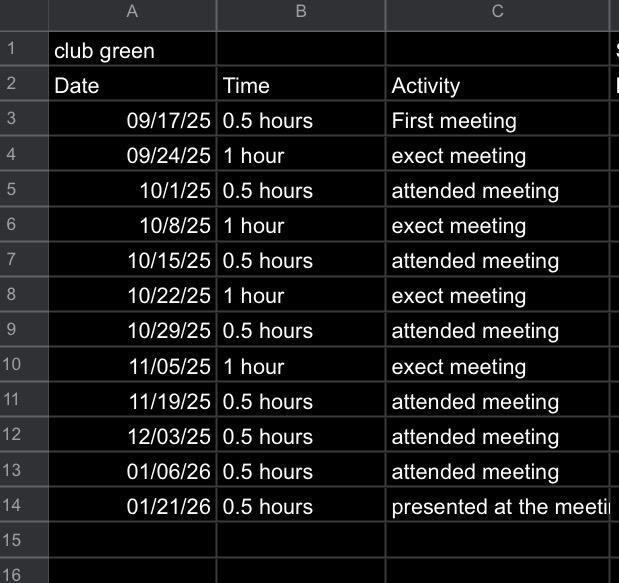Select the date cell 12/03/25
This screenshot has width=619, height=583.
[132, 437]
